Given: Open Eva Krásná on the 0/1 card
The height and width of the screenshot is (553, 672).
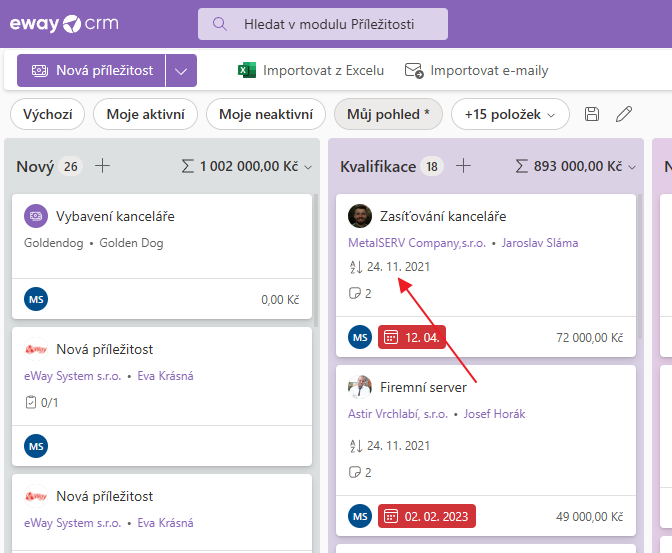Looking at the screenshot, I should pyautogui.click(x=165, y=376).
